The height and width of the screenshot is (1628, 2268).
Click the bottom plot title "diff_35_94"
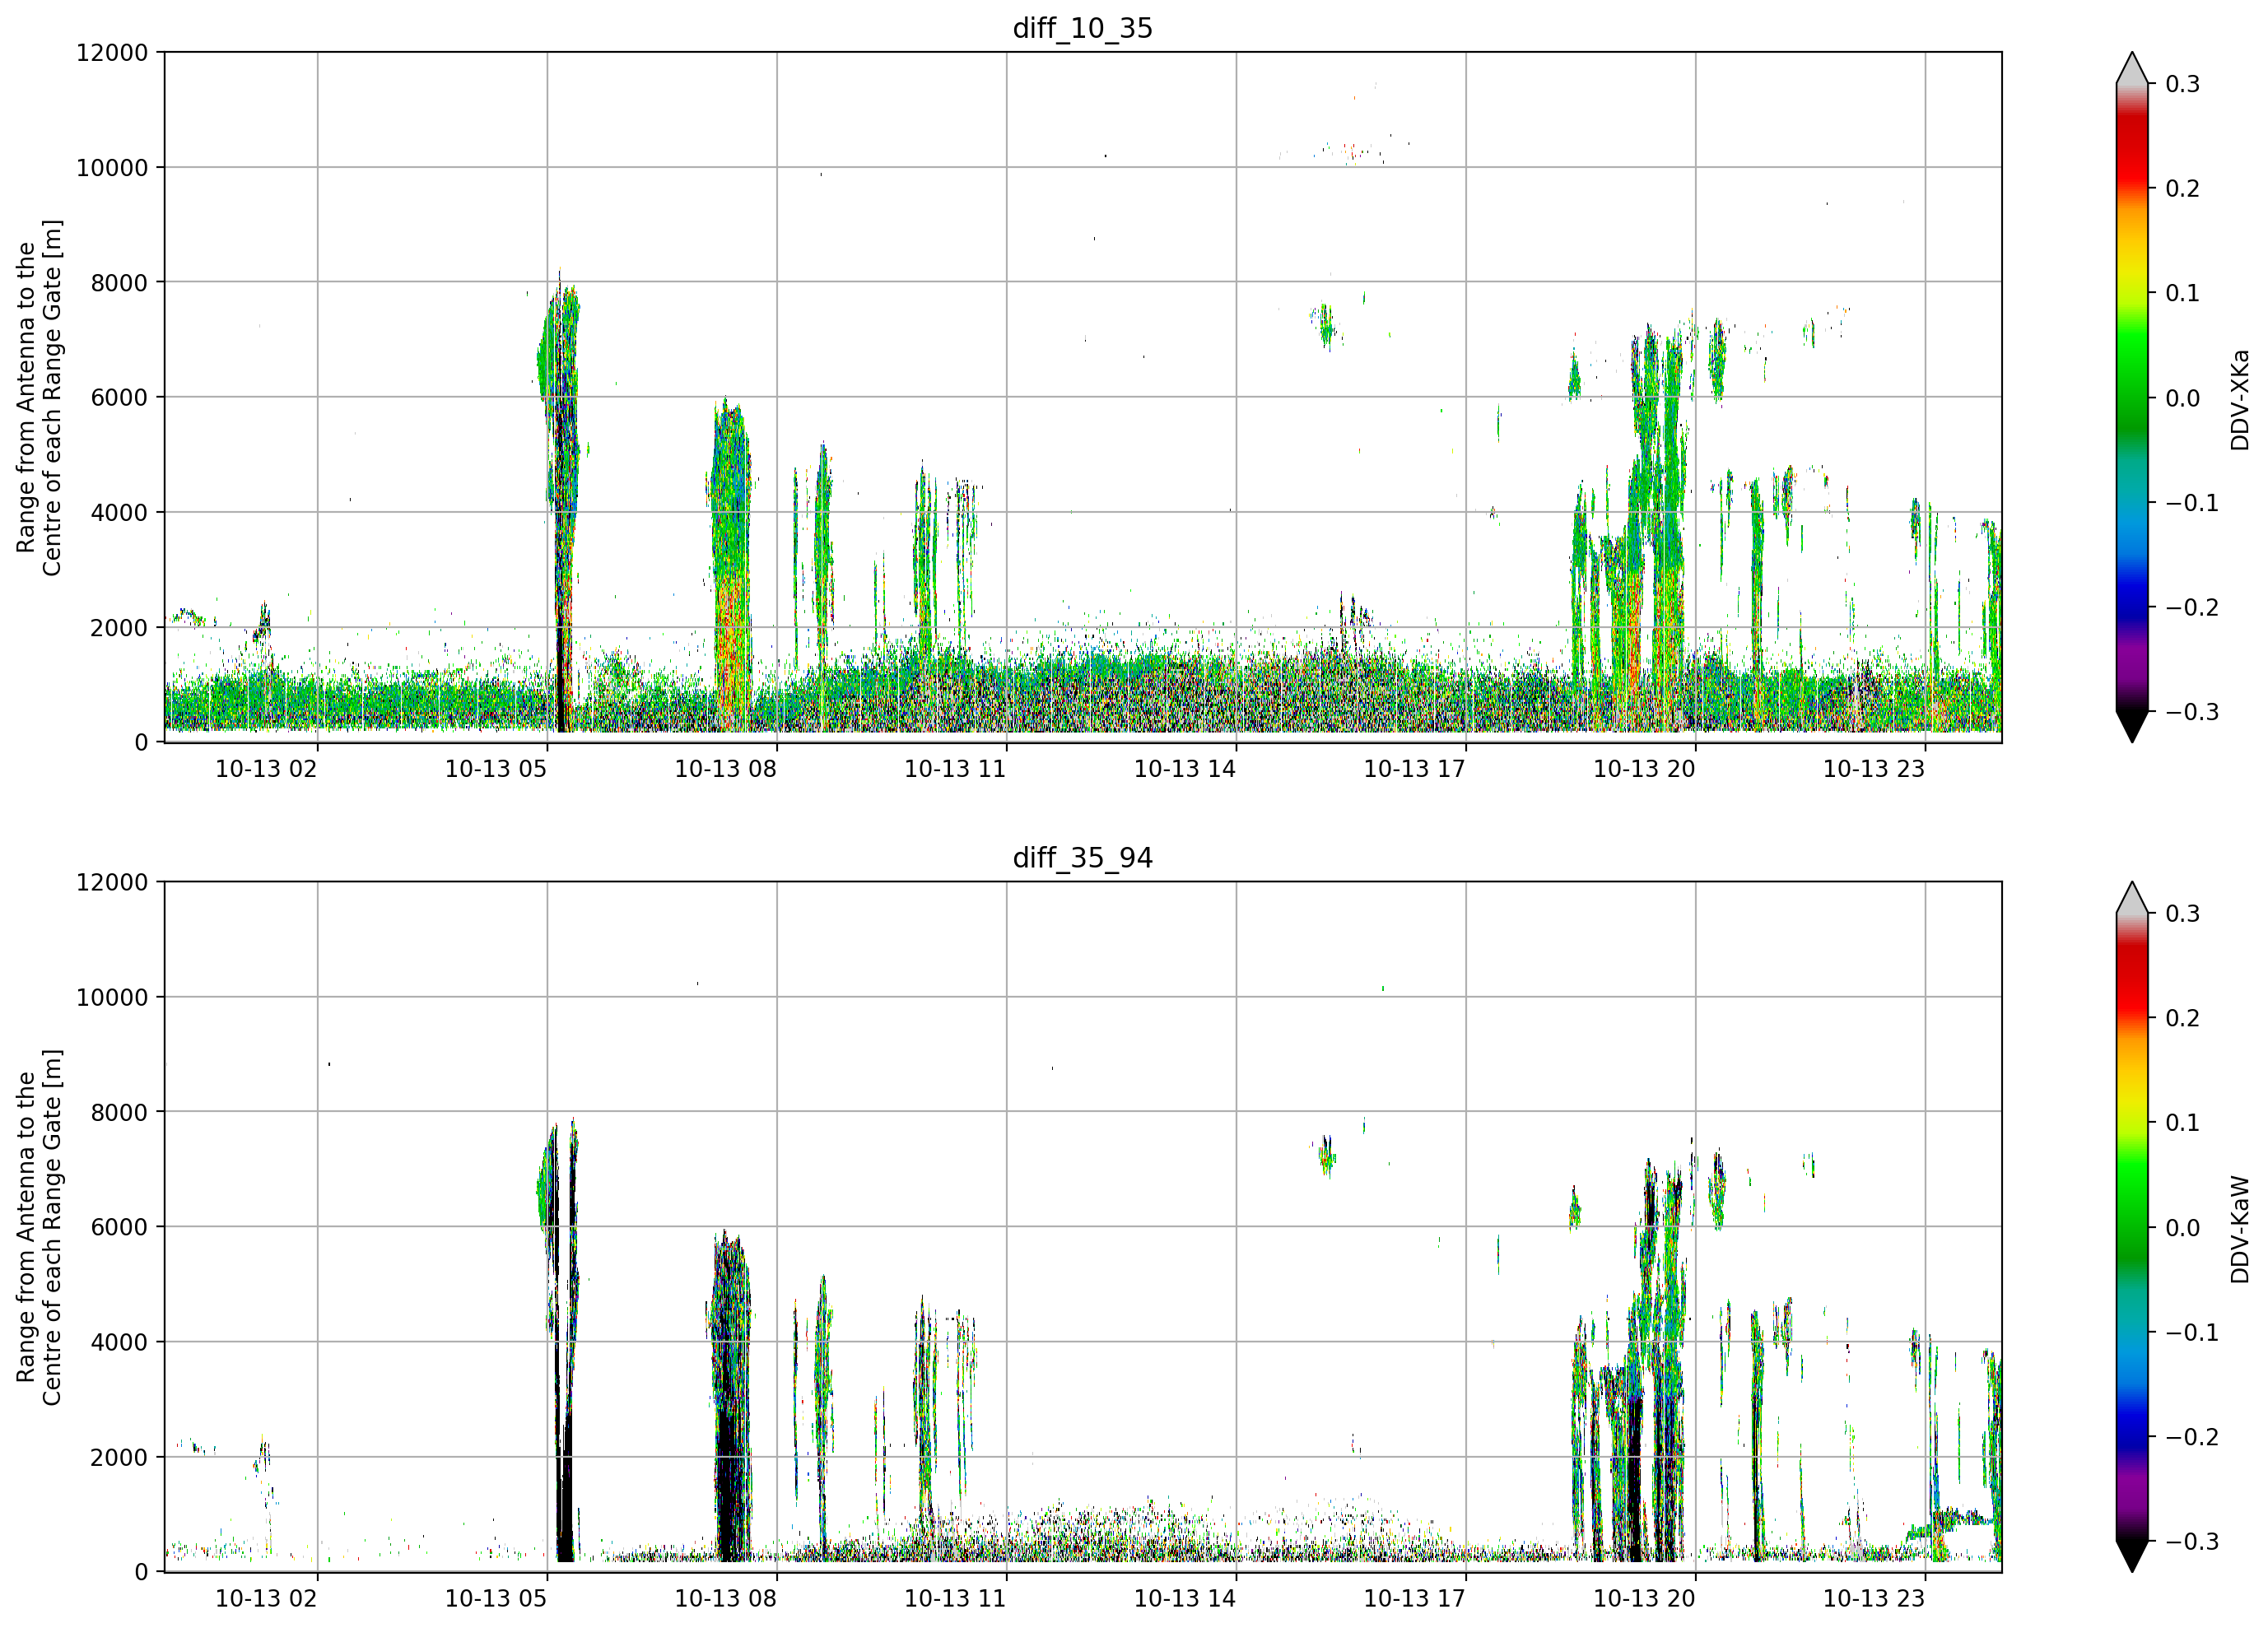coord(1082,858)
